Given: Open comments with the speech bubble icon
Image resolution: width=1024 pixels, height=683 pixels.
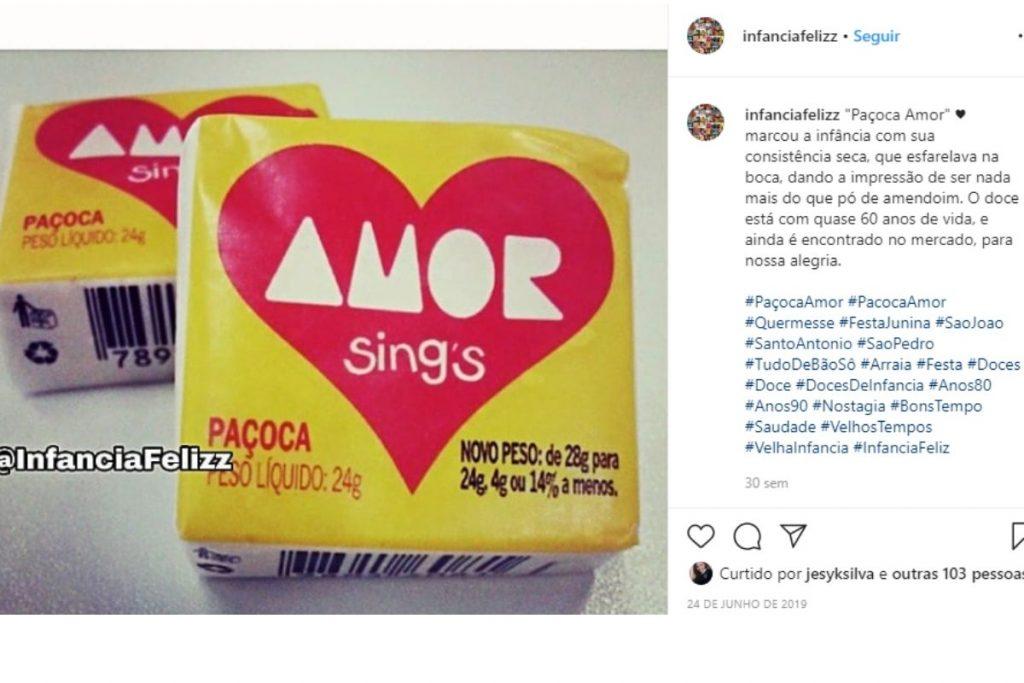Looking at the screenshot, I should click(x=747, y=537).
